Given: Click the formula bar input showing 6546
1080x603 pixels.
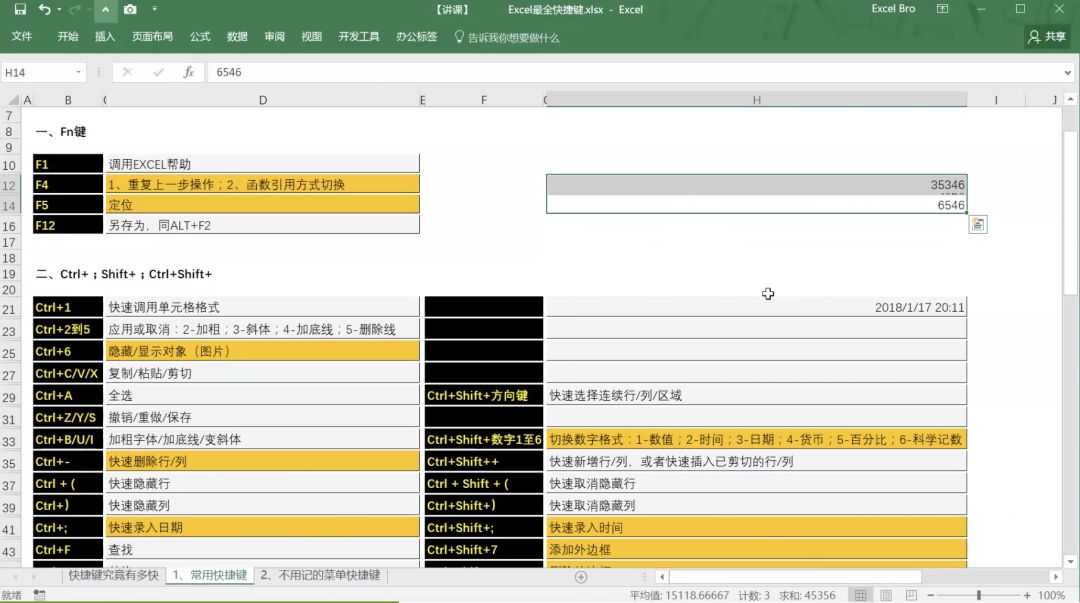Looking at the screenshot, I should click(x=630, y=72).
